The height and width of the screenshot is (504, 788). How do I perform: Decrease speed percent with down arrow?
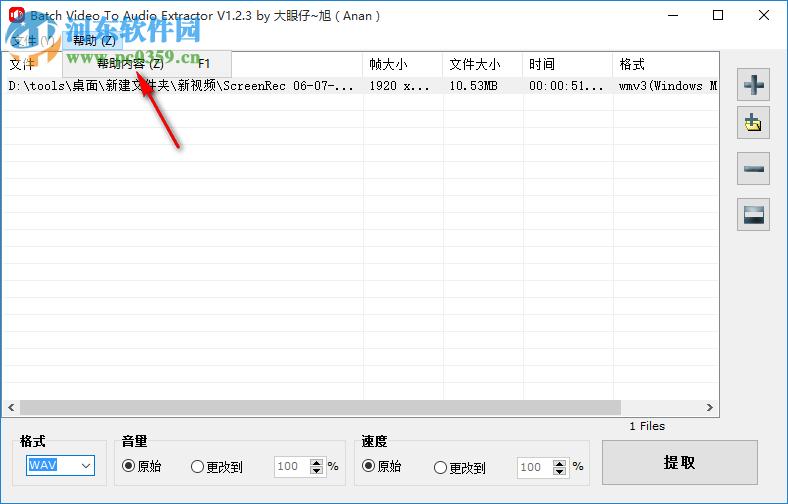tap(559, 472)
